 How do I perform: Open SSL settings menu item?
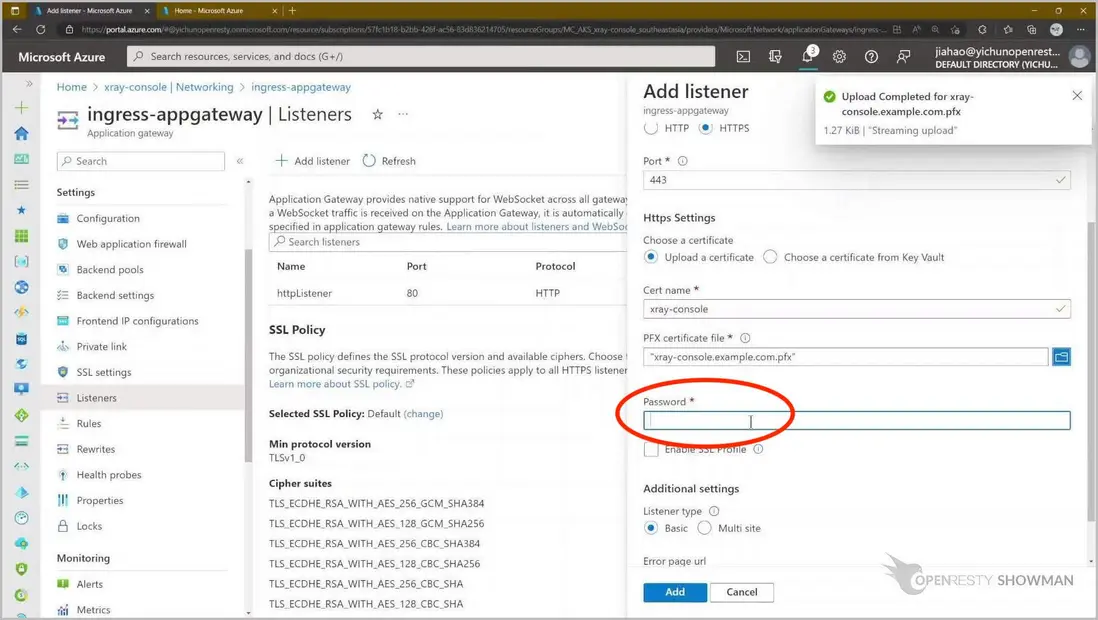tap(104, 372)
